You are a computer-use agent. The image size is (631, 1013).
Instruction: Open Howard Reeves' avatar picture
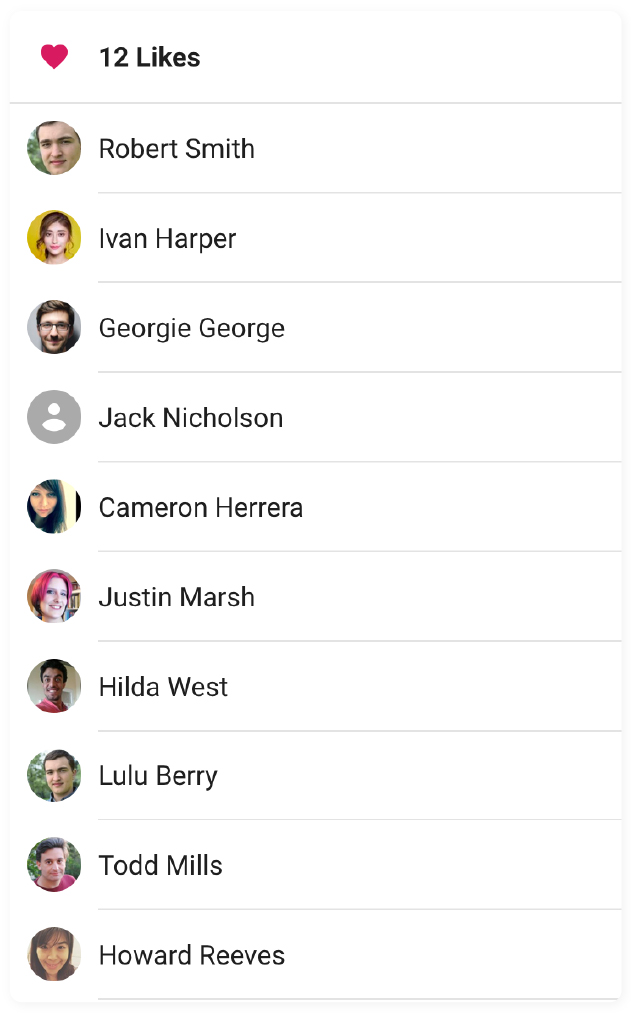point(54,954)
